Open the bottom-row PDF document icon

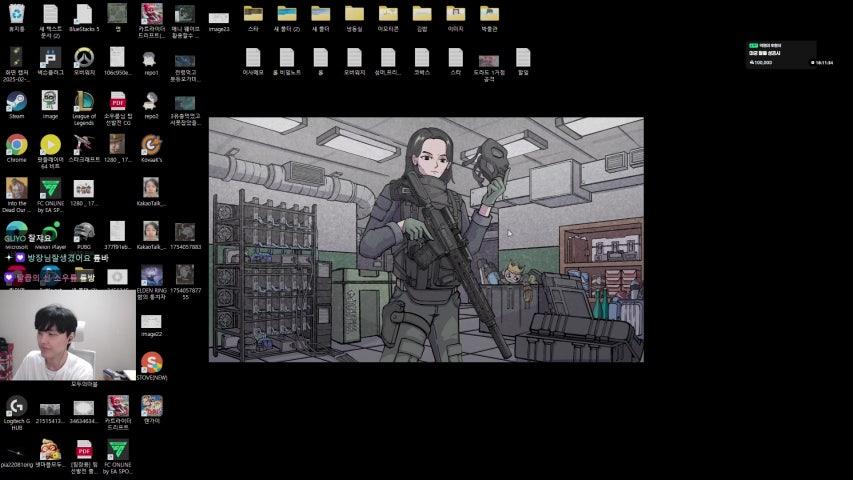pyautogui.click(x=84, y=456)
